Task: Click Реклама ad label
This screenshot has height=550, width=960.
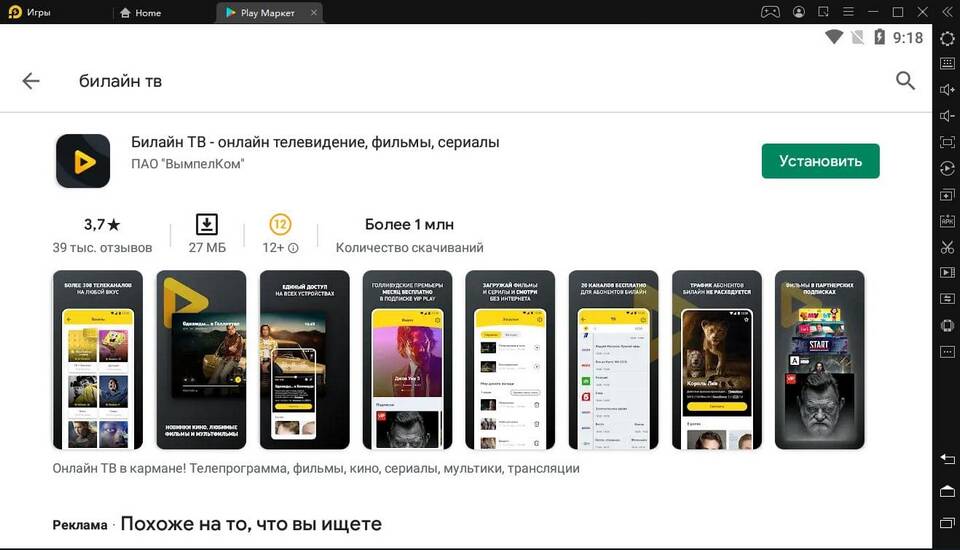Action: click(80, 525)
